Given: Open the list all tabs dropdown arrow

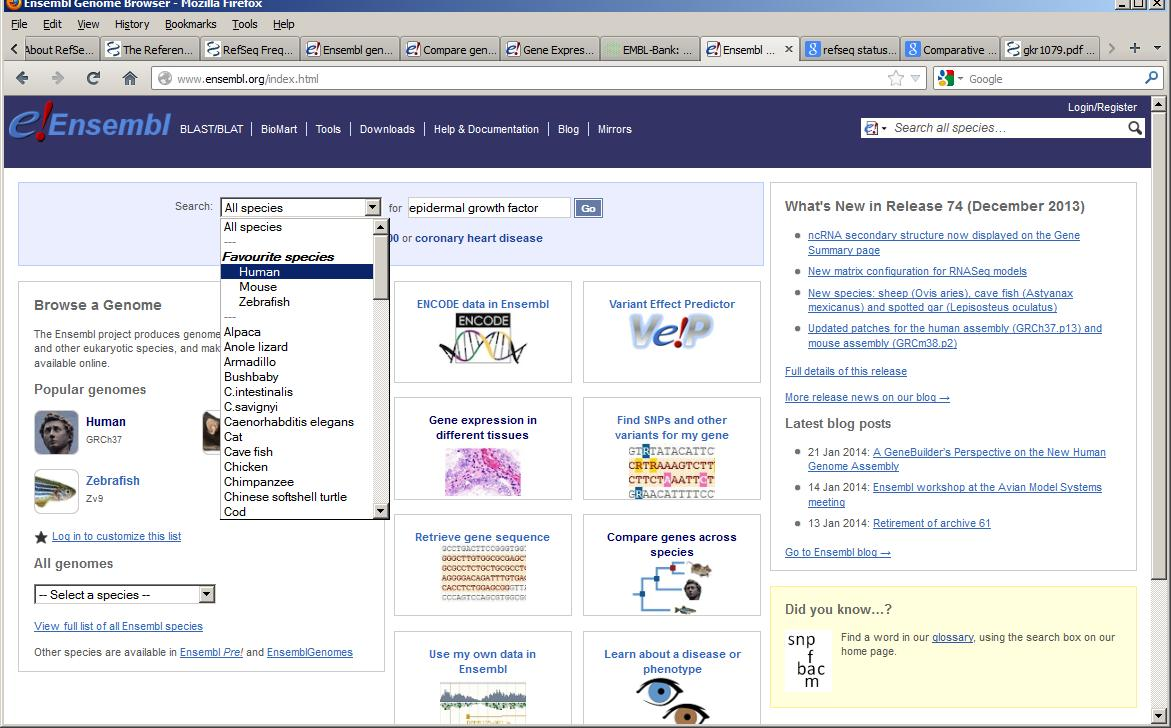Looking at the screenshot, I should pyautogui.click(x=1158, y=49).
